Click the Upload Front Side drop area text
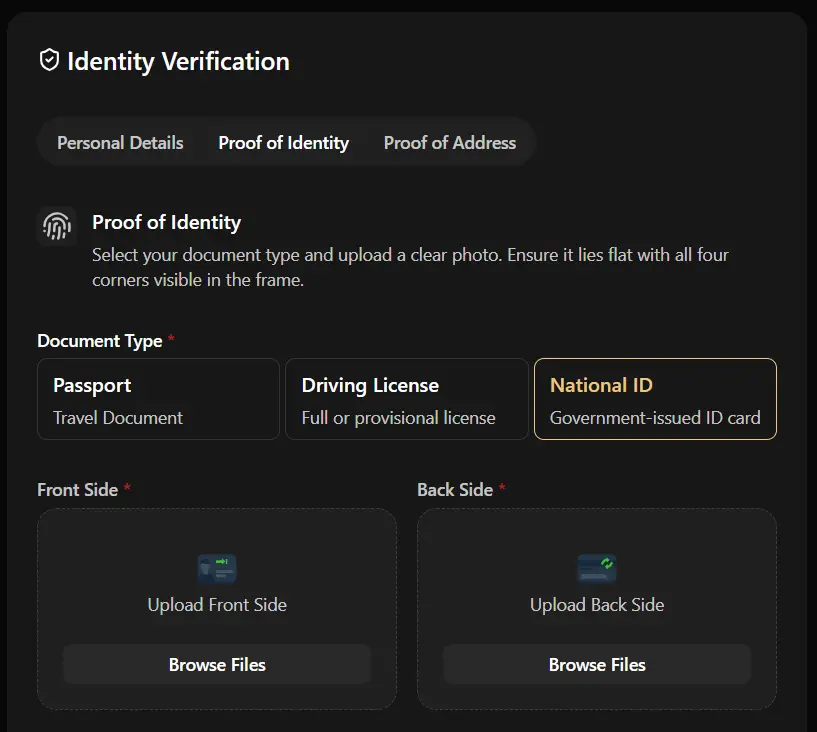 point(217,605)
